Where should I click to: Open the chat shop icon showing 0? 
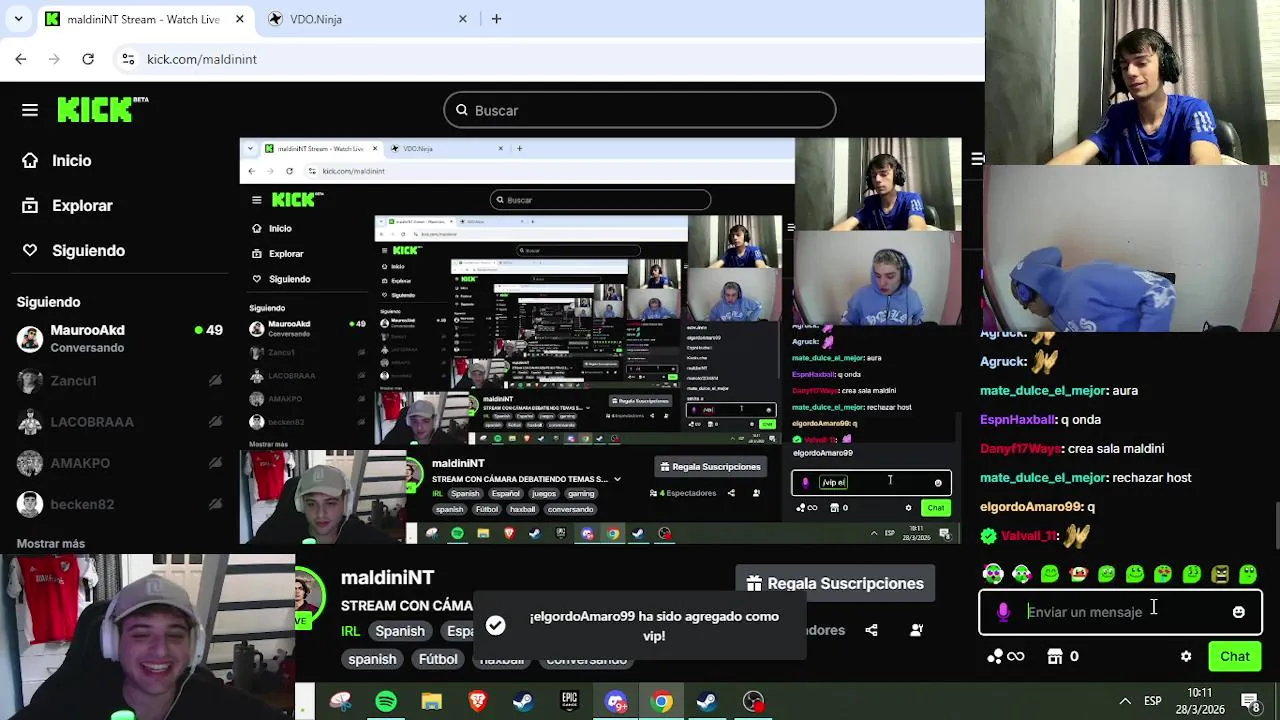(x=1062, y=656)
